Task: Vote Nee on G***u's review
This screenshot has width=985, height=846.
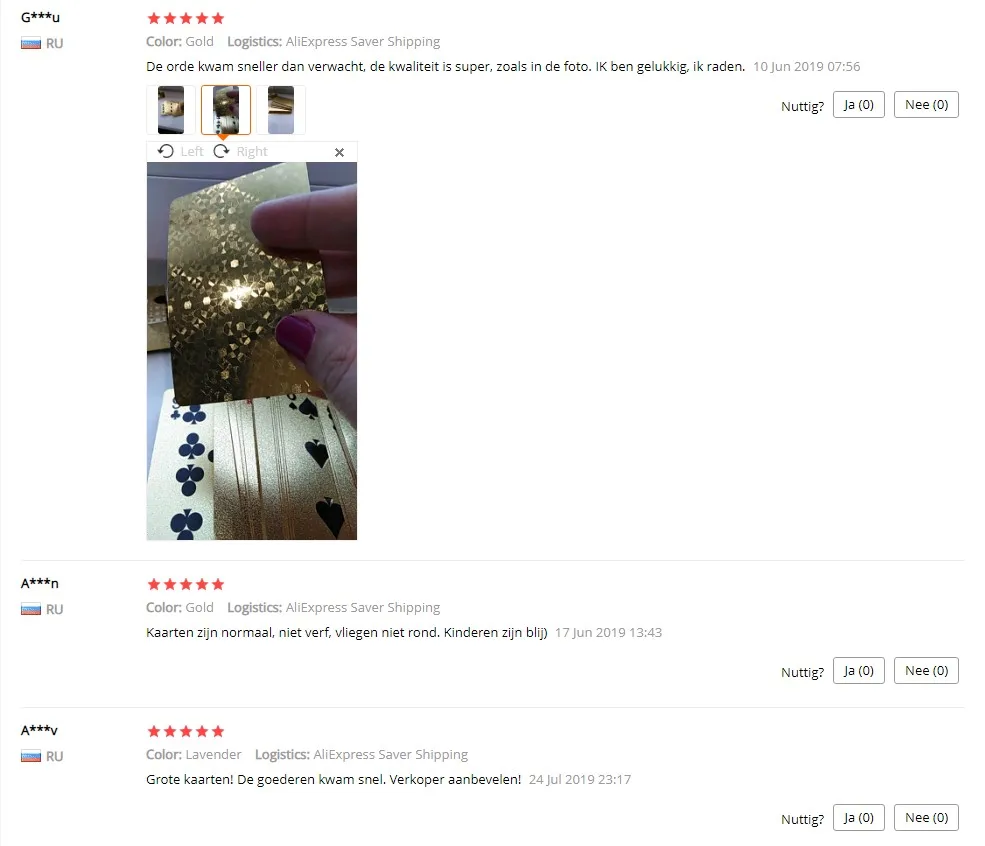Action: (926, 105)
